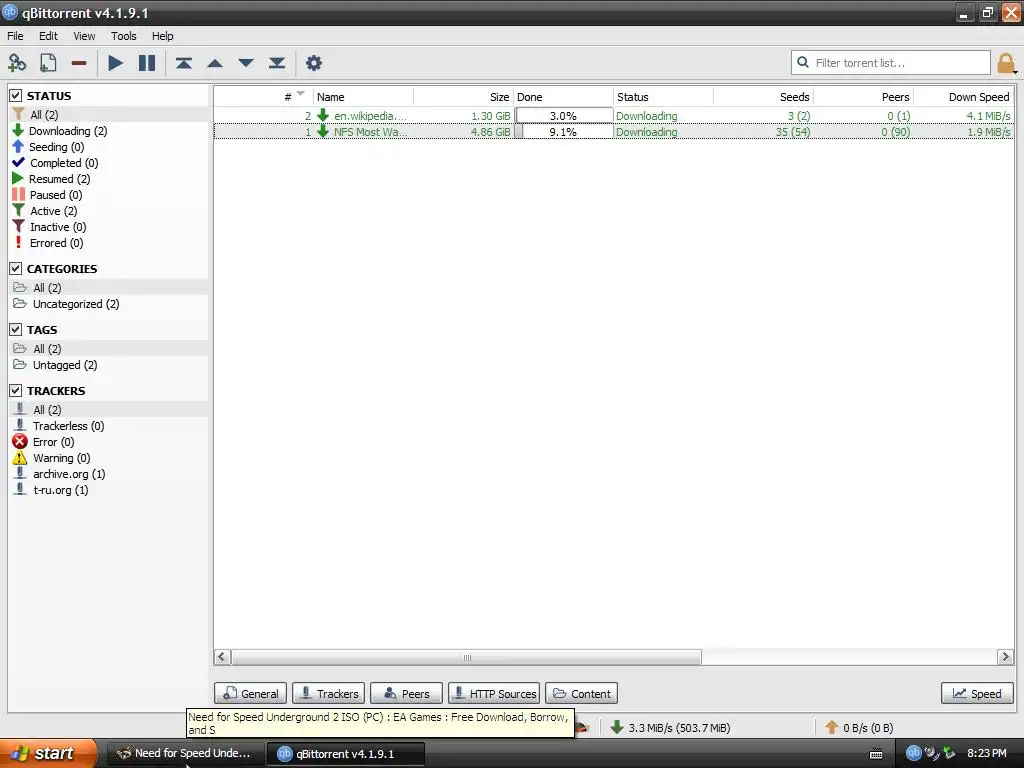Click the Filter torrent list search field

[891, 63]
